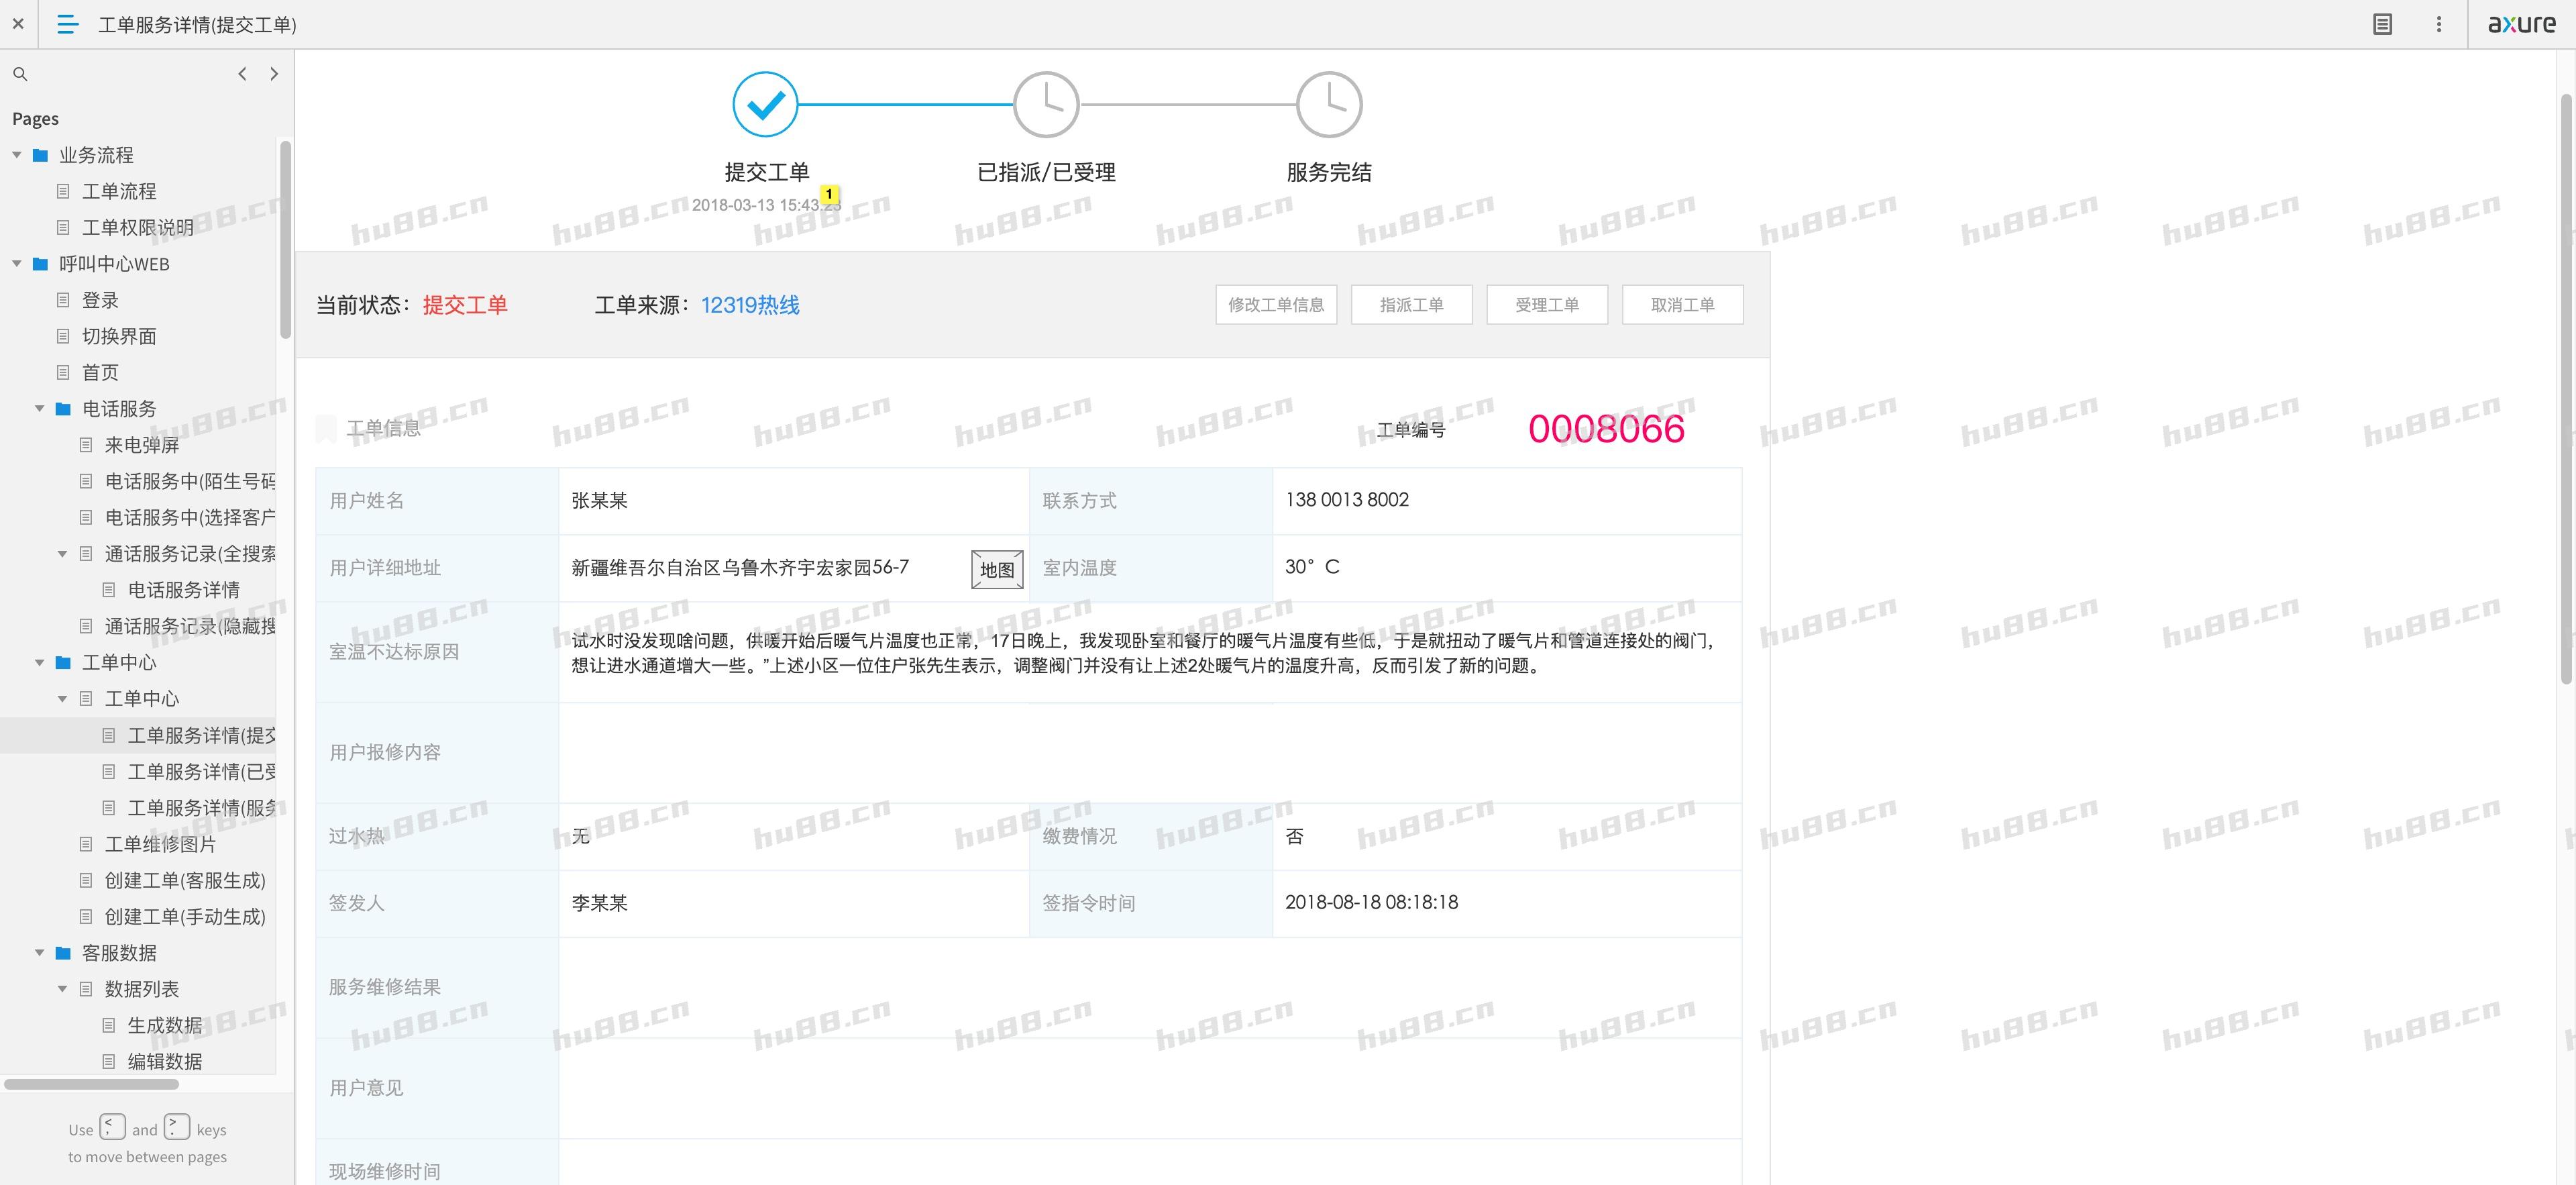Open the 来电弹屏 page

(x=141, y=445)
